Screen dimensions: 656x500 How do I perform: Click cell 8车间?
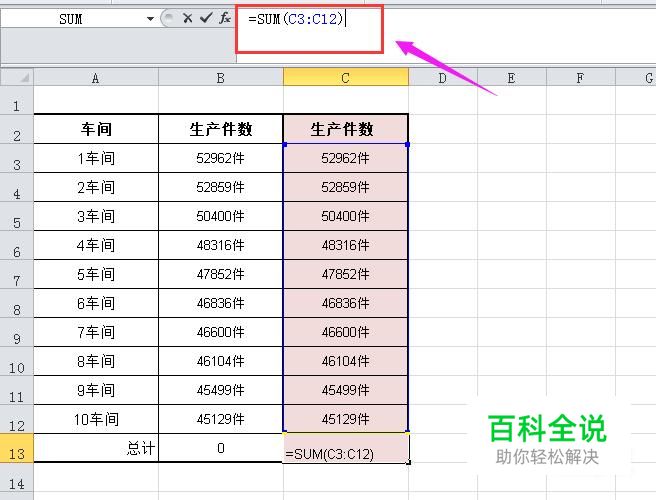point(96,361)
